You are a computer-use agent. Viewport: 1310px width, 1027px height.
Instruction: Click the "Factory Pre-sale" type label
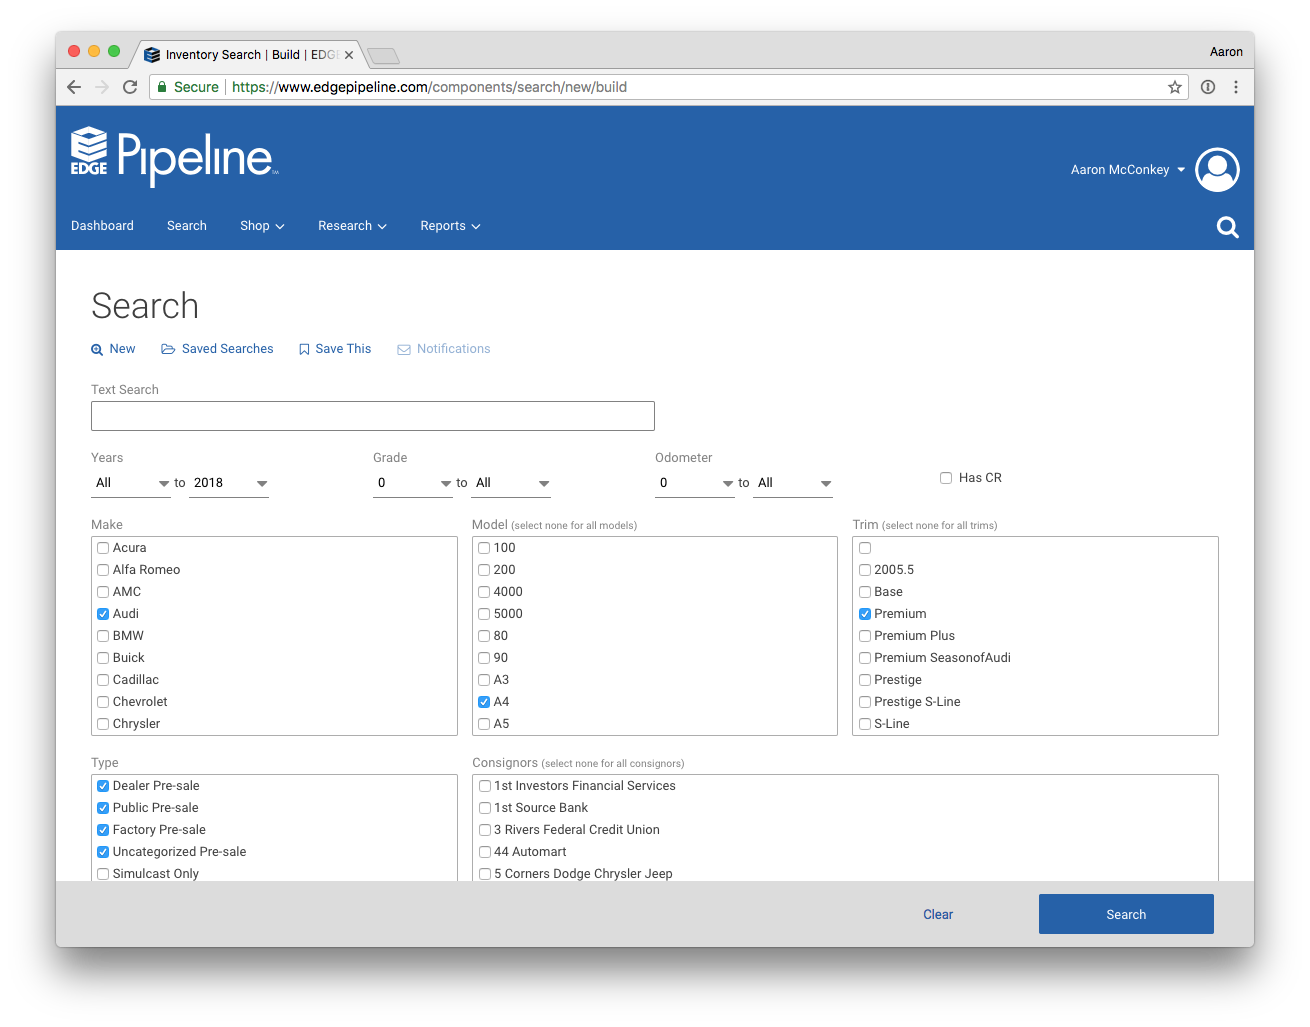click(159, 830)
